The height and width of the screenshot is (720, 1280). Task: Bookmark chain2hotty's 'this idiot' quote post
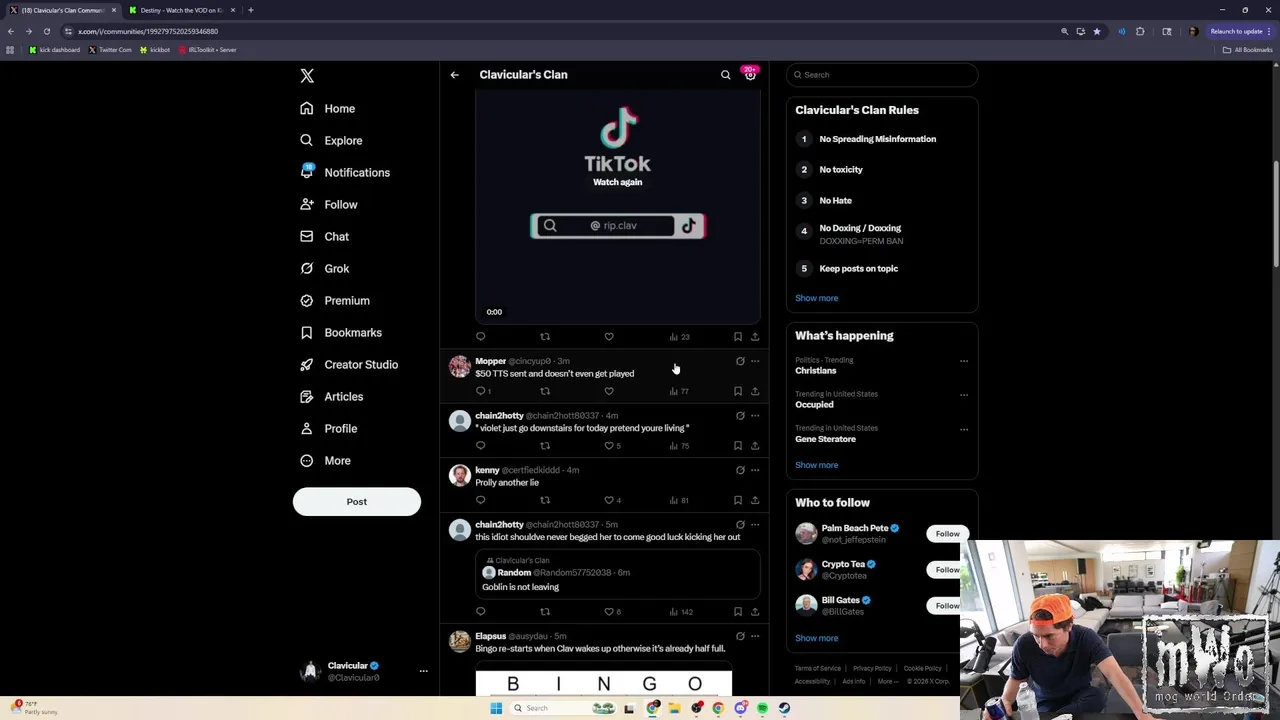tap(738, 612)
